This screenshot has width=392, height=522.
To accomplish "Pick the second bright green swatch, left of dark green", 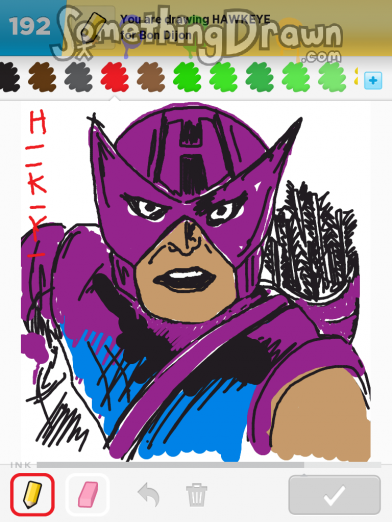I will [223, 78].
